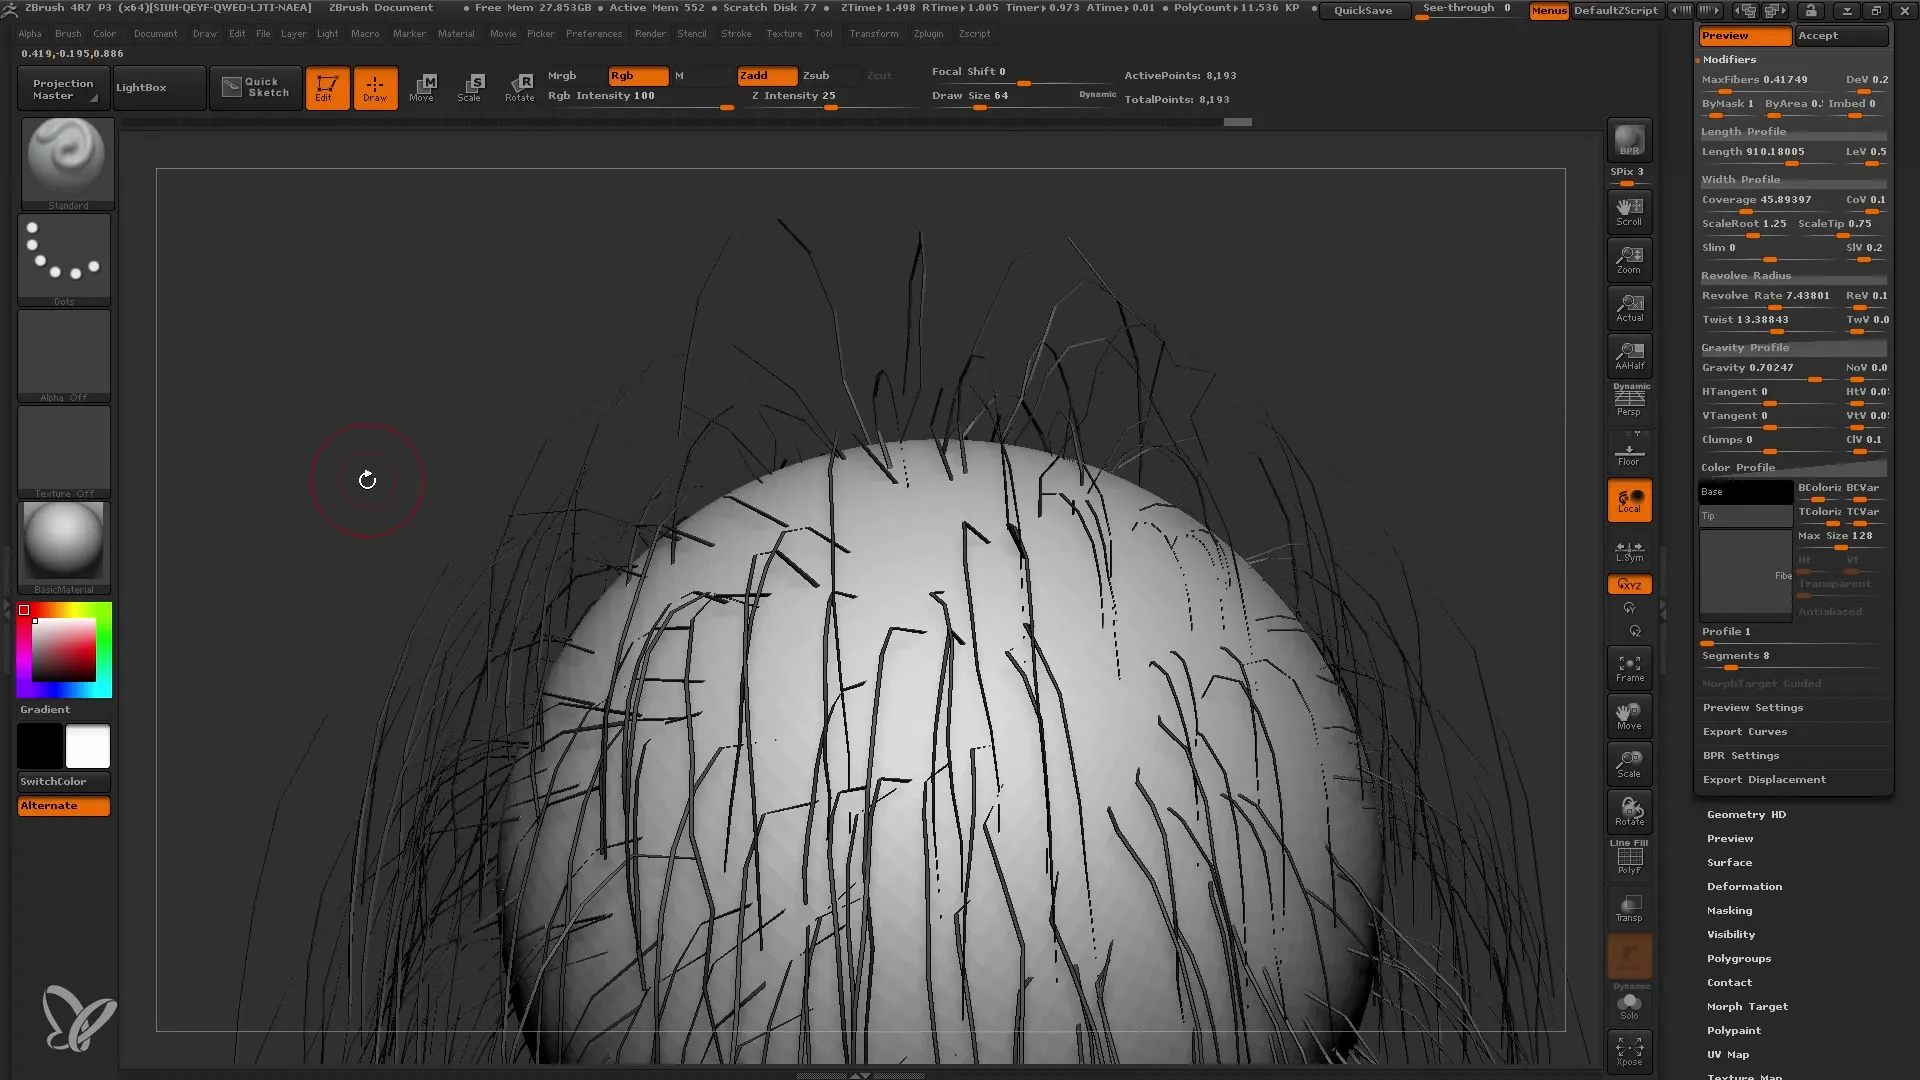Click the QuickSave button
The image size is (1920, 1080).
1364,9
